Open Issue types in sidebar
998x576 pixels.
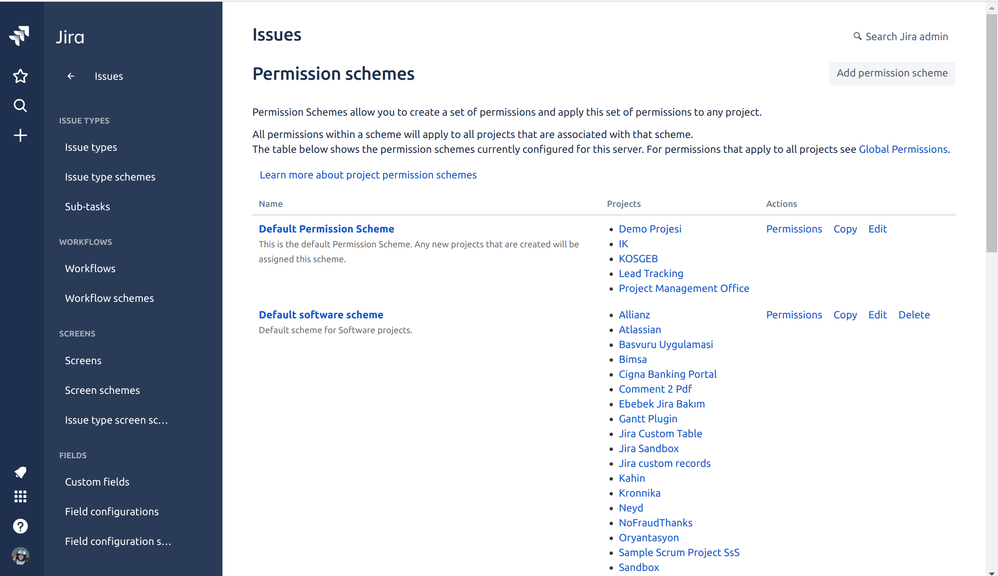91,147
